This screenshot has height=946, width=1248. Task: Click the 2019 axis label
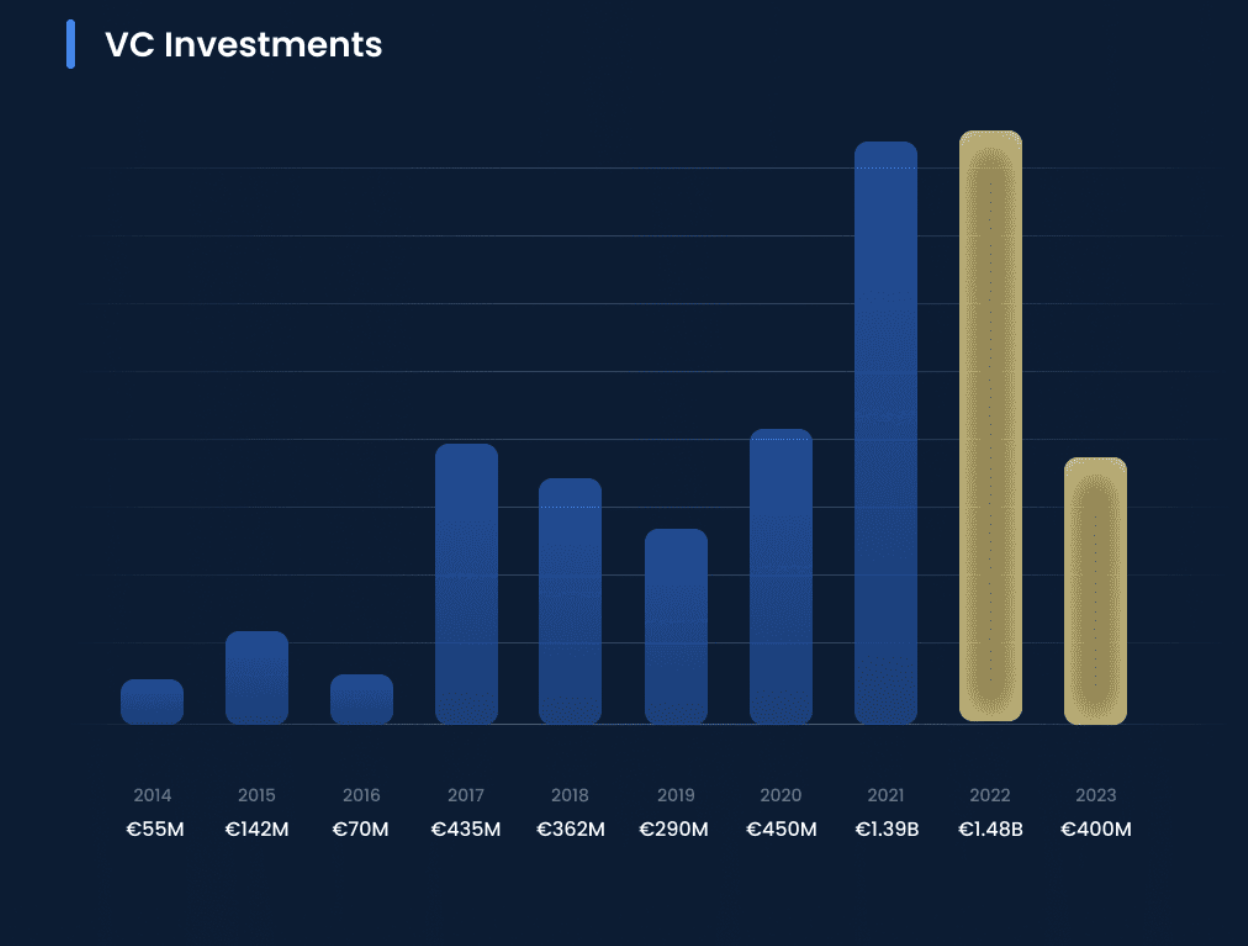point(676,796)
